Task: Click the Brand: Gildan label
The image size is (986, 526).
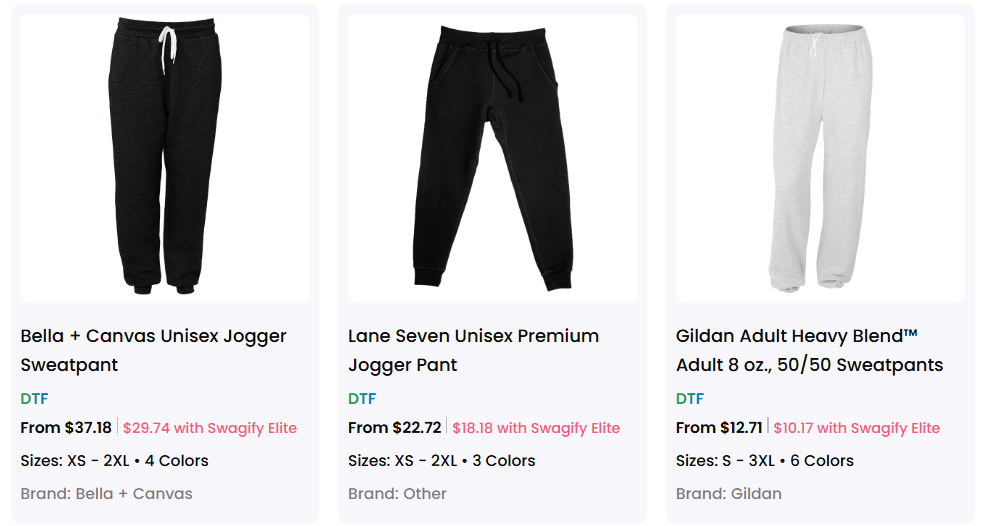Action: point(728,493)
